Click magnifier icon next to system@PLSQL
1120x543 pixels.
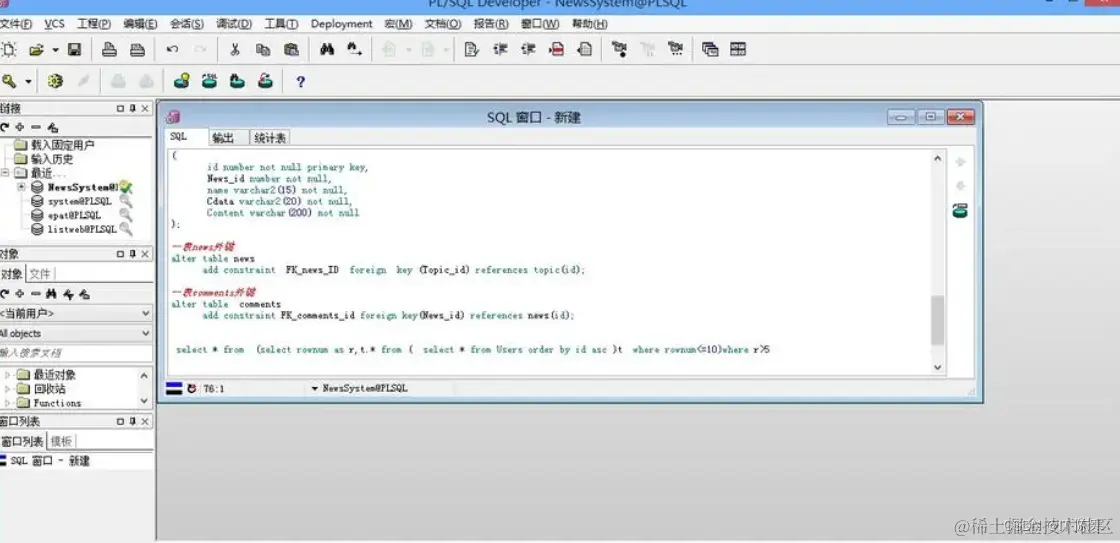[x=126, y=201]
